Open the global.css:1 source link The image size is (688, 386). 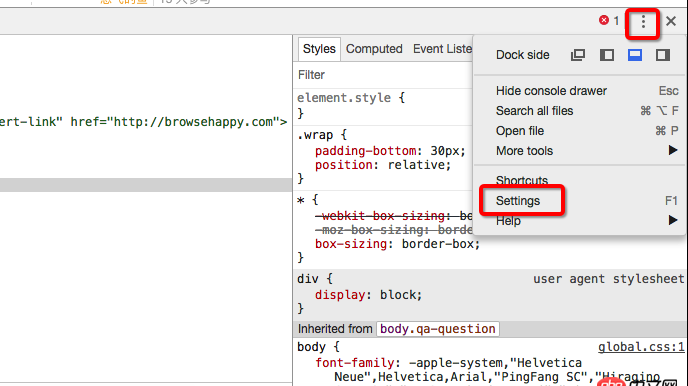coord(641,347)
